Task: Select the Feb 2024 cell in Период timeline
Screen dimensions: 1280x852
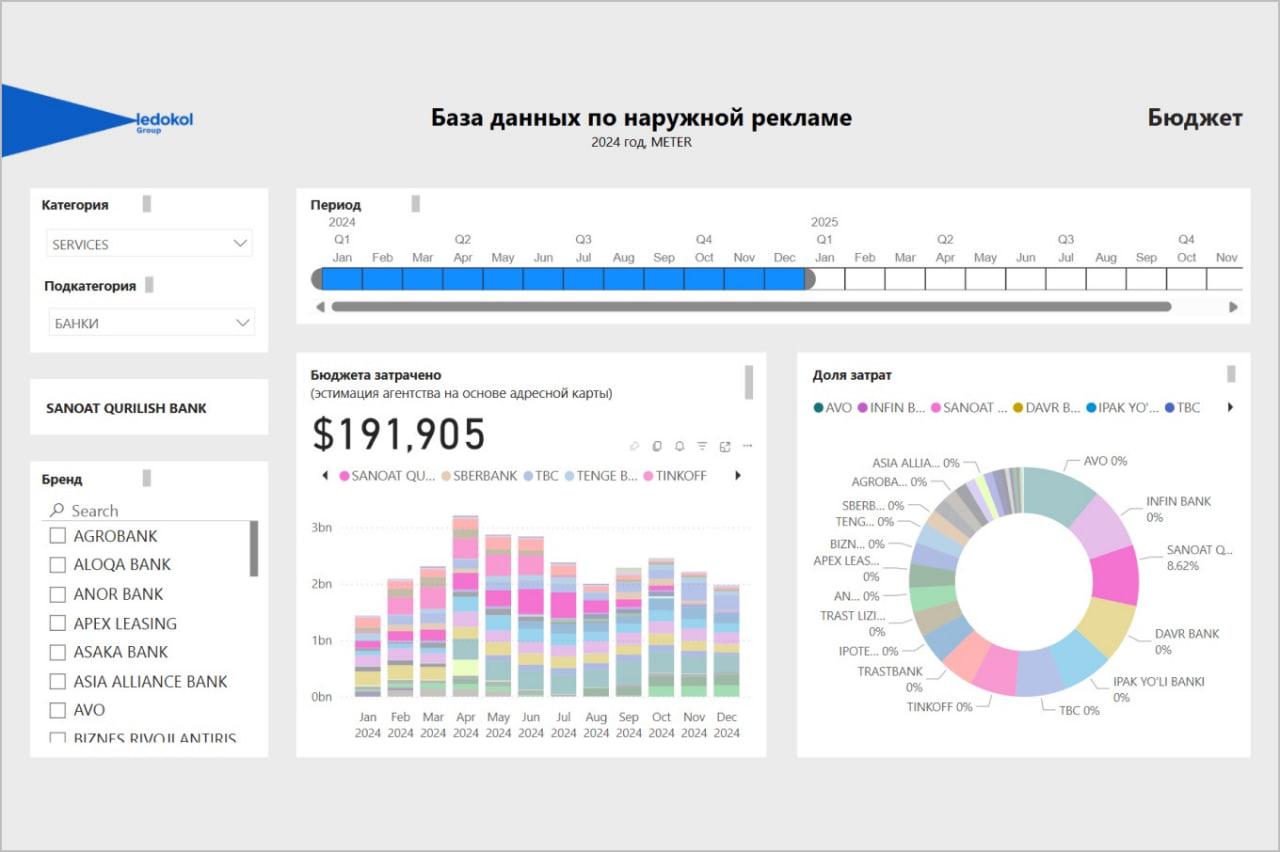Action: (382, 279)
